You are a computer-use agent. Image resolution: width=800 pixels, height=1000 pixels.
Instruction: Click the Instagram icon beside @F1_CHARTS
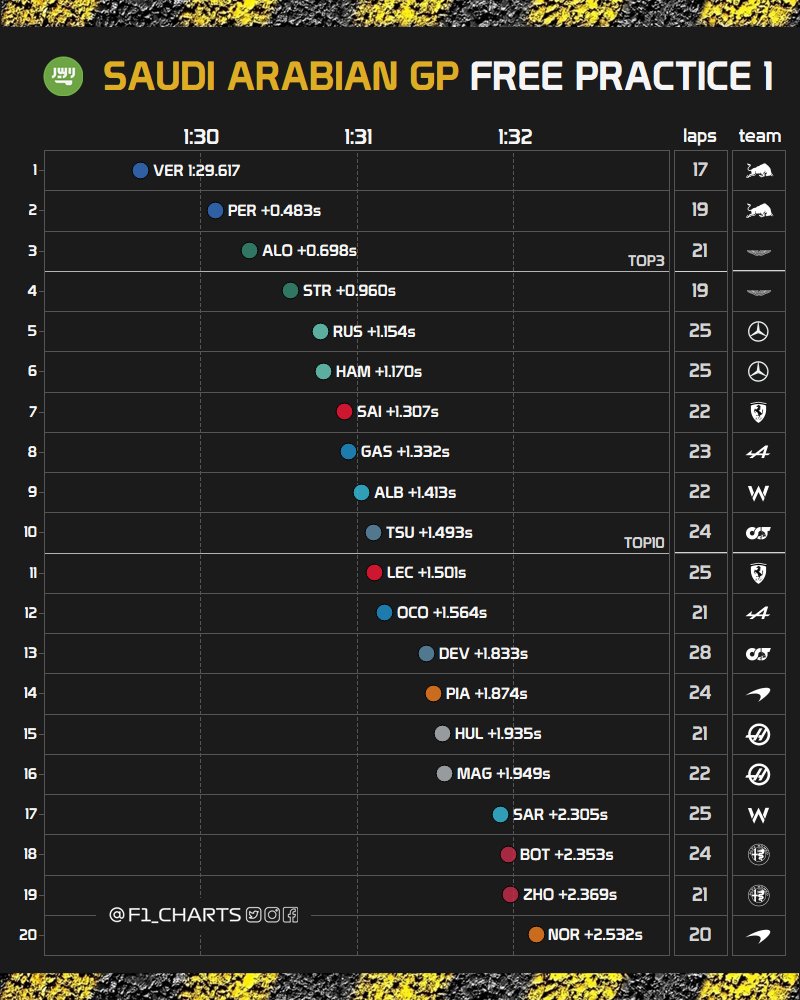271,915
